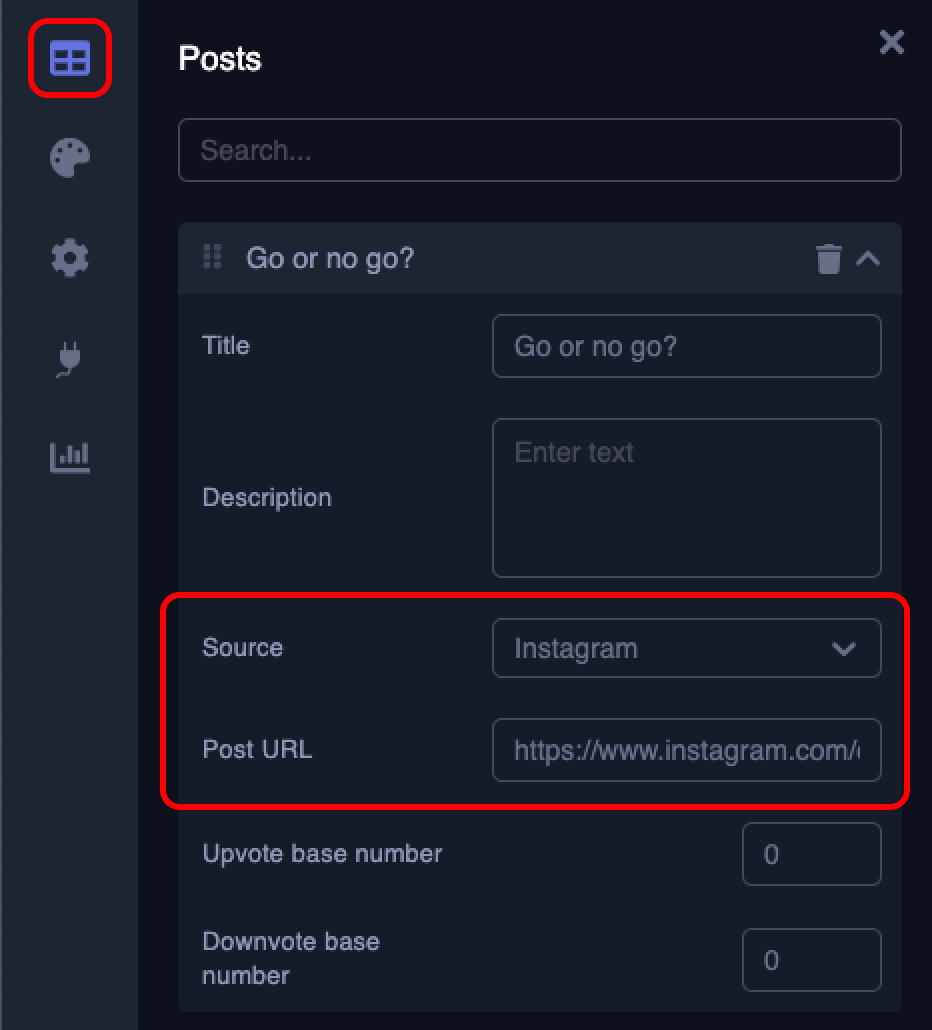Open the Posts layout sidebar icon
This screenshot has height=1030, width=932.
click(69, 58)
